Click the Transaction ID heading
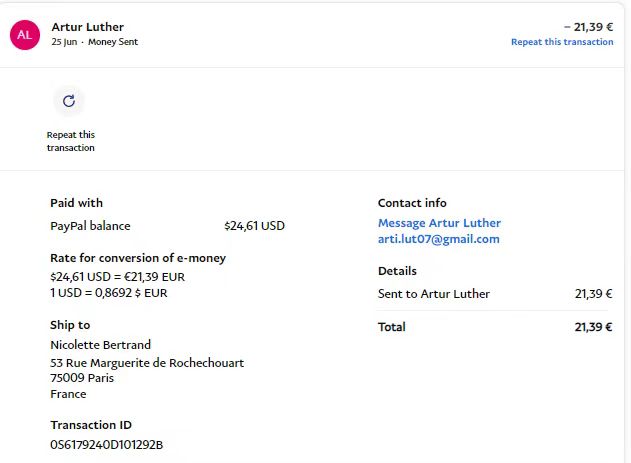 [x=91, y=425]
